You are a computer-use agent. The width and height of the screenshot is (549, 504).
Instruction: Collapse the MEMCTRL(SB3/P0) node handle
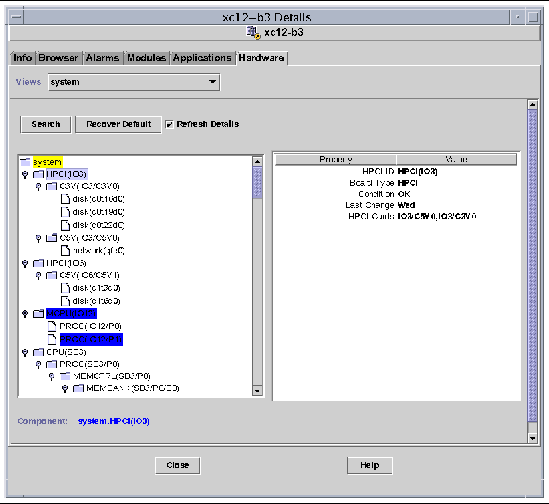click(51, 377)
